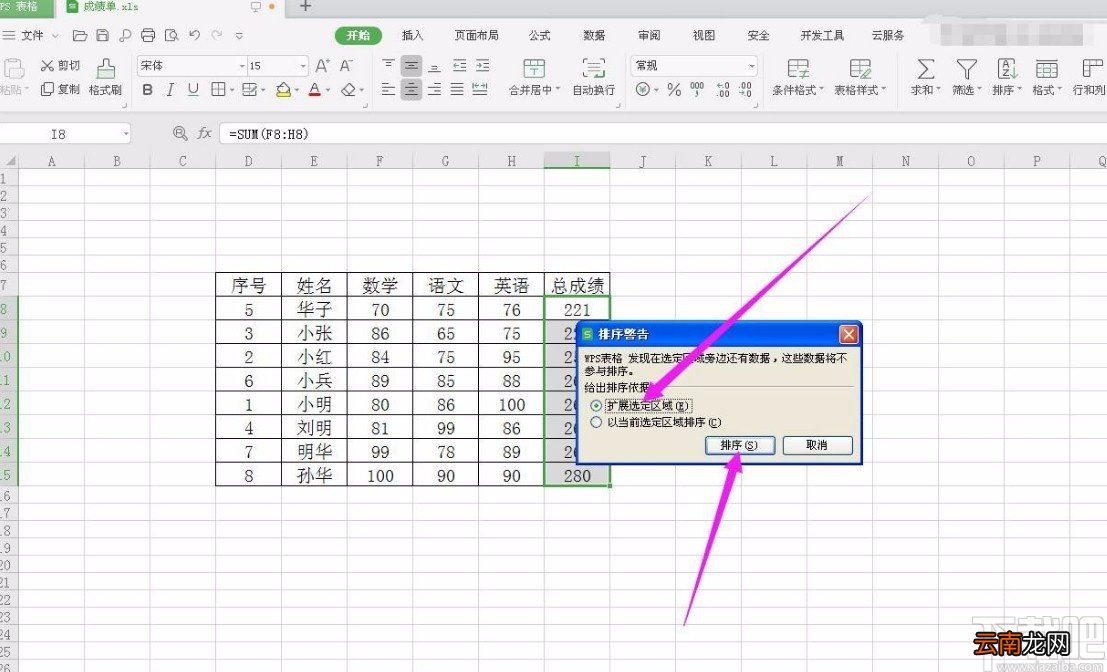Switch to the 审阅 ribbon tab
The height and width of the screenshot is (672, 1107).
click(x=649, y=35)
